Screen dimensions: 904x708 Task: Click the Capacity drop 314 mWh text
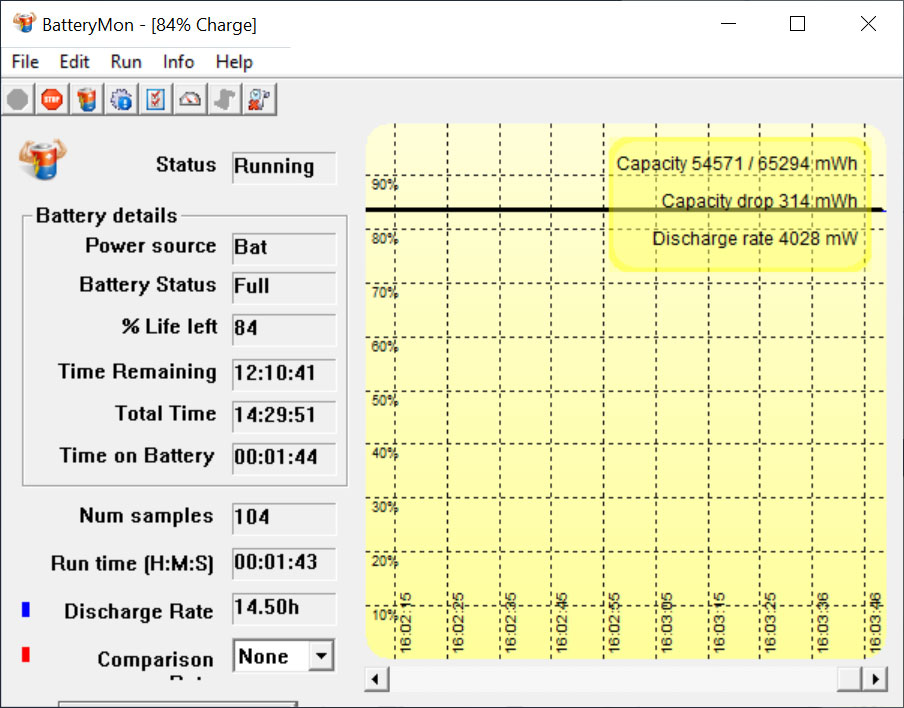click(759, 201)
